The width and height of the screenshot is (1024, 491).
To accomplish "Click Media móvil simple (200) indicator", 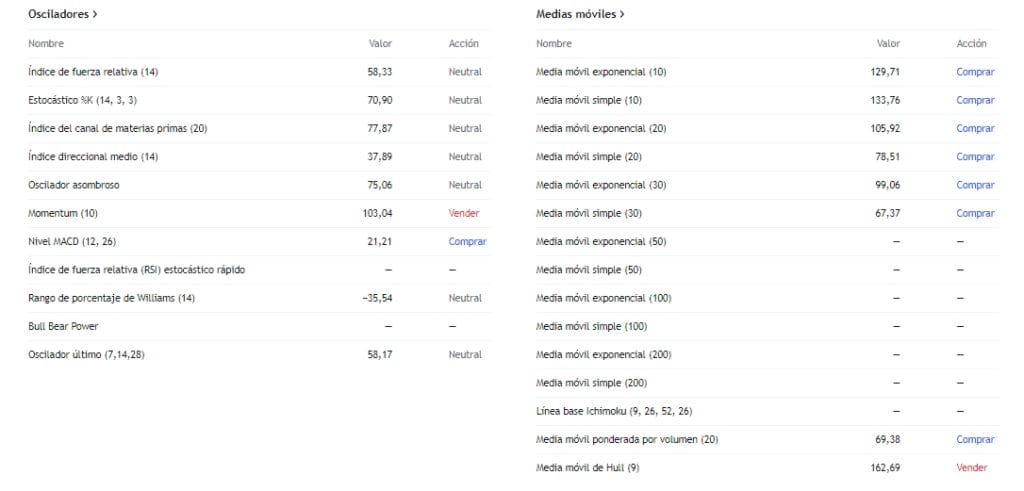I will point(592,383).
